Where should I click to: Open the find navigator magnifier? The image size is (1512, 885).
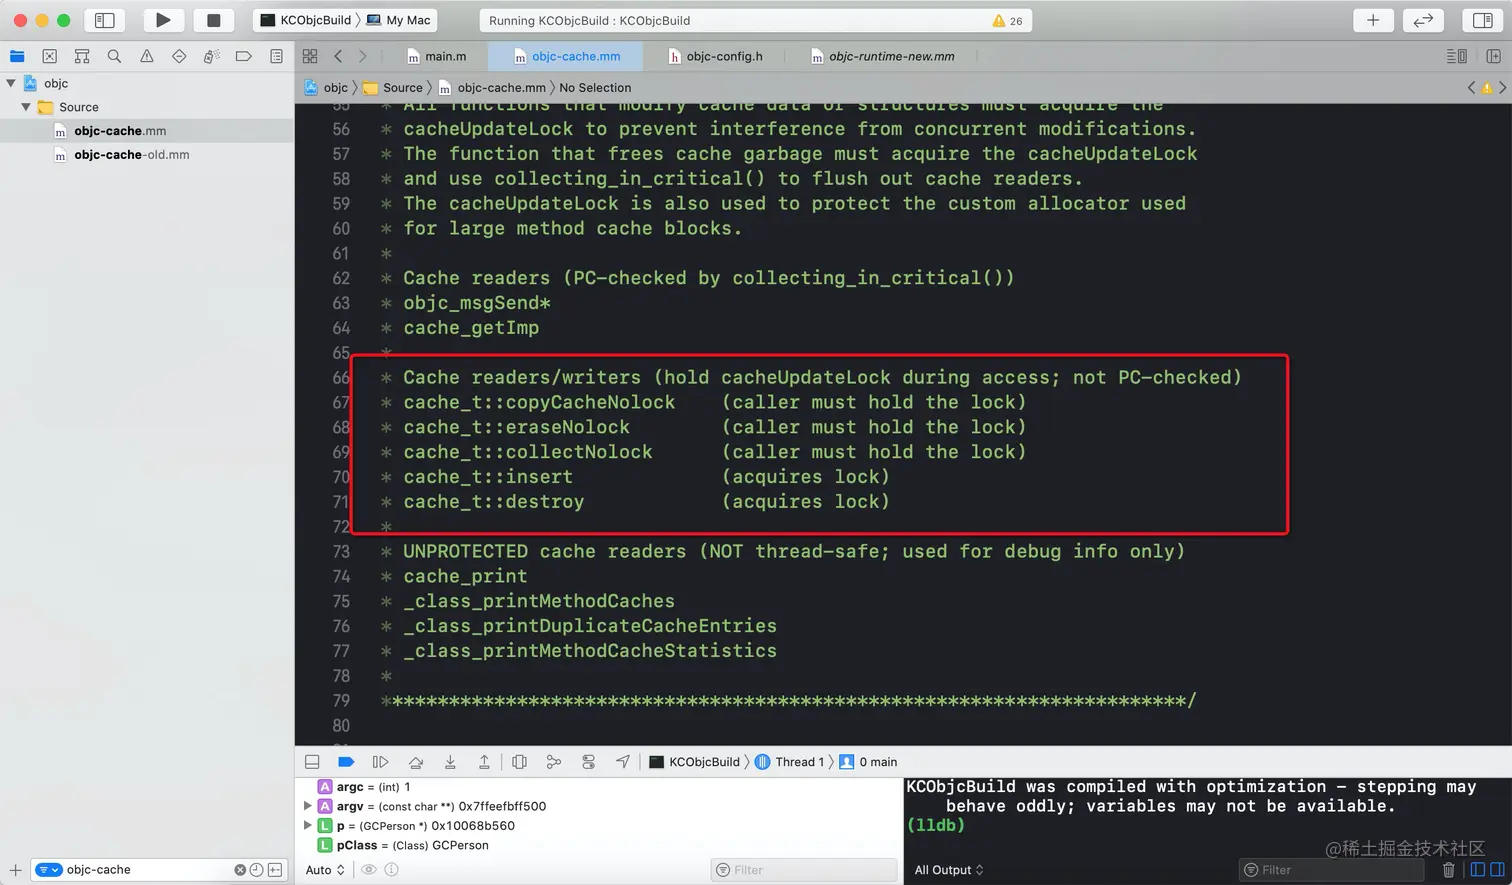[x=114, y=56]
